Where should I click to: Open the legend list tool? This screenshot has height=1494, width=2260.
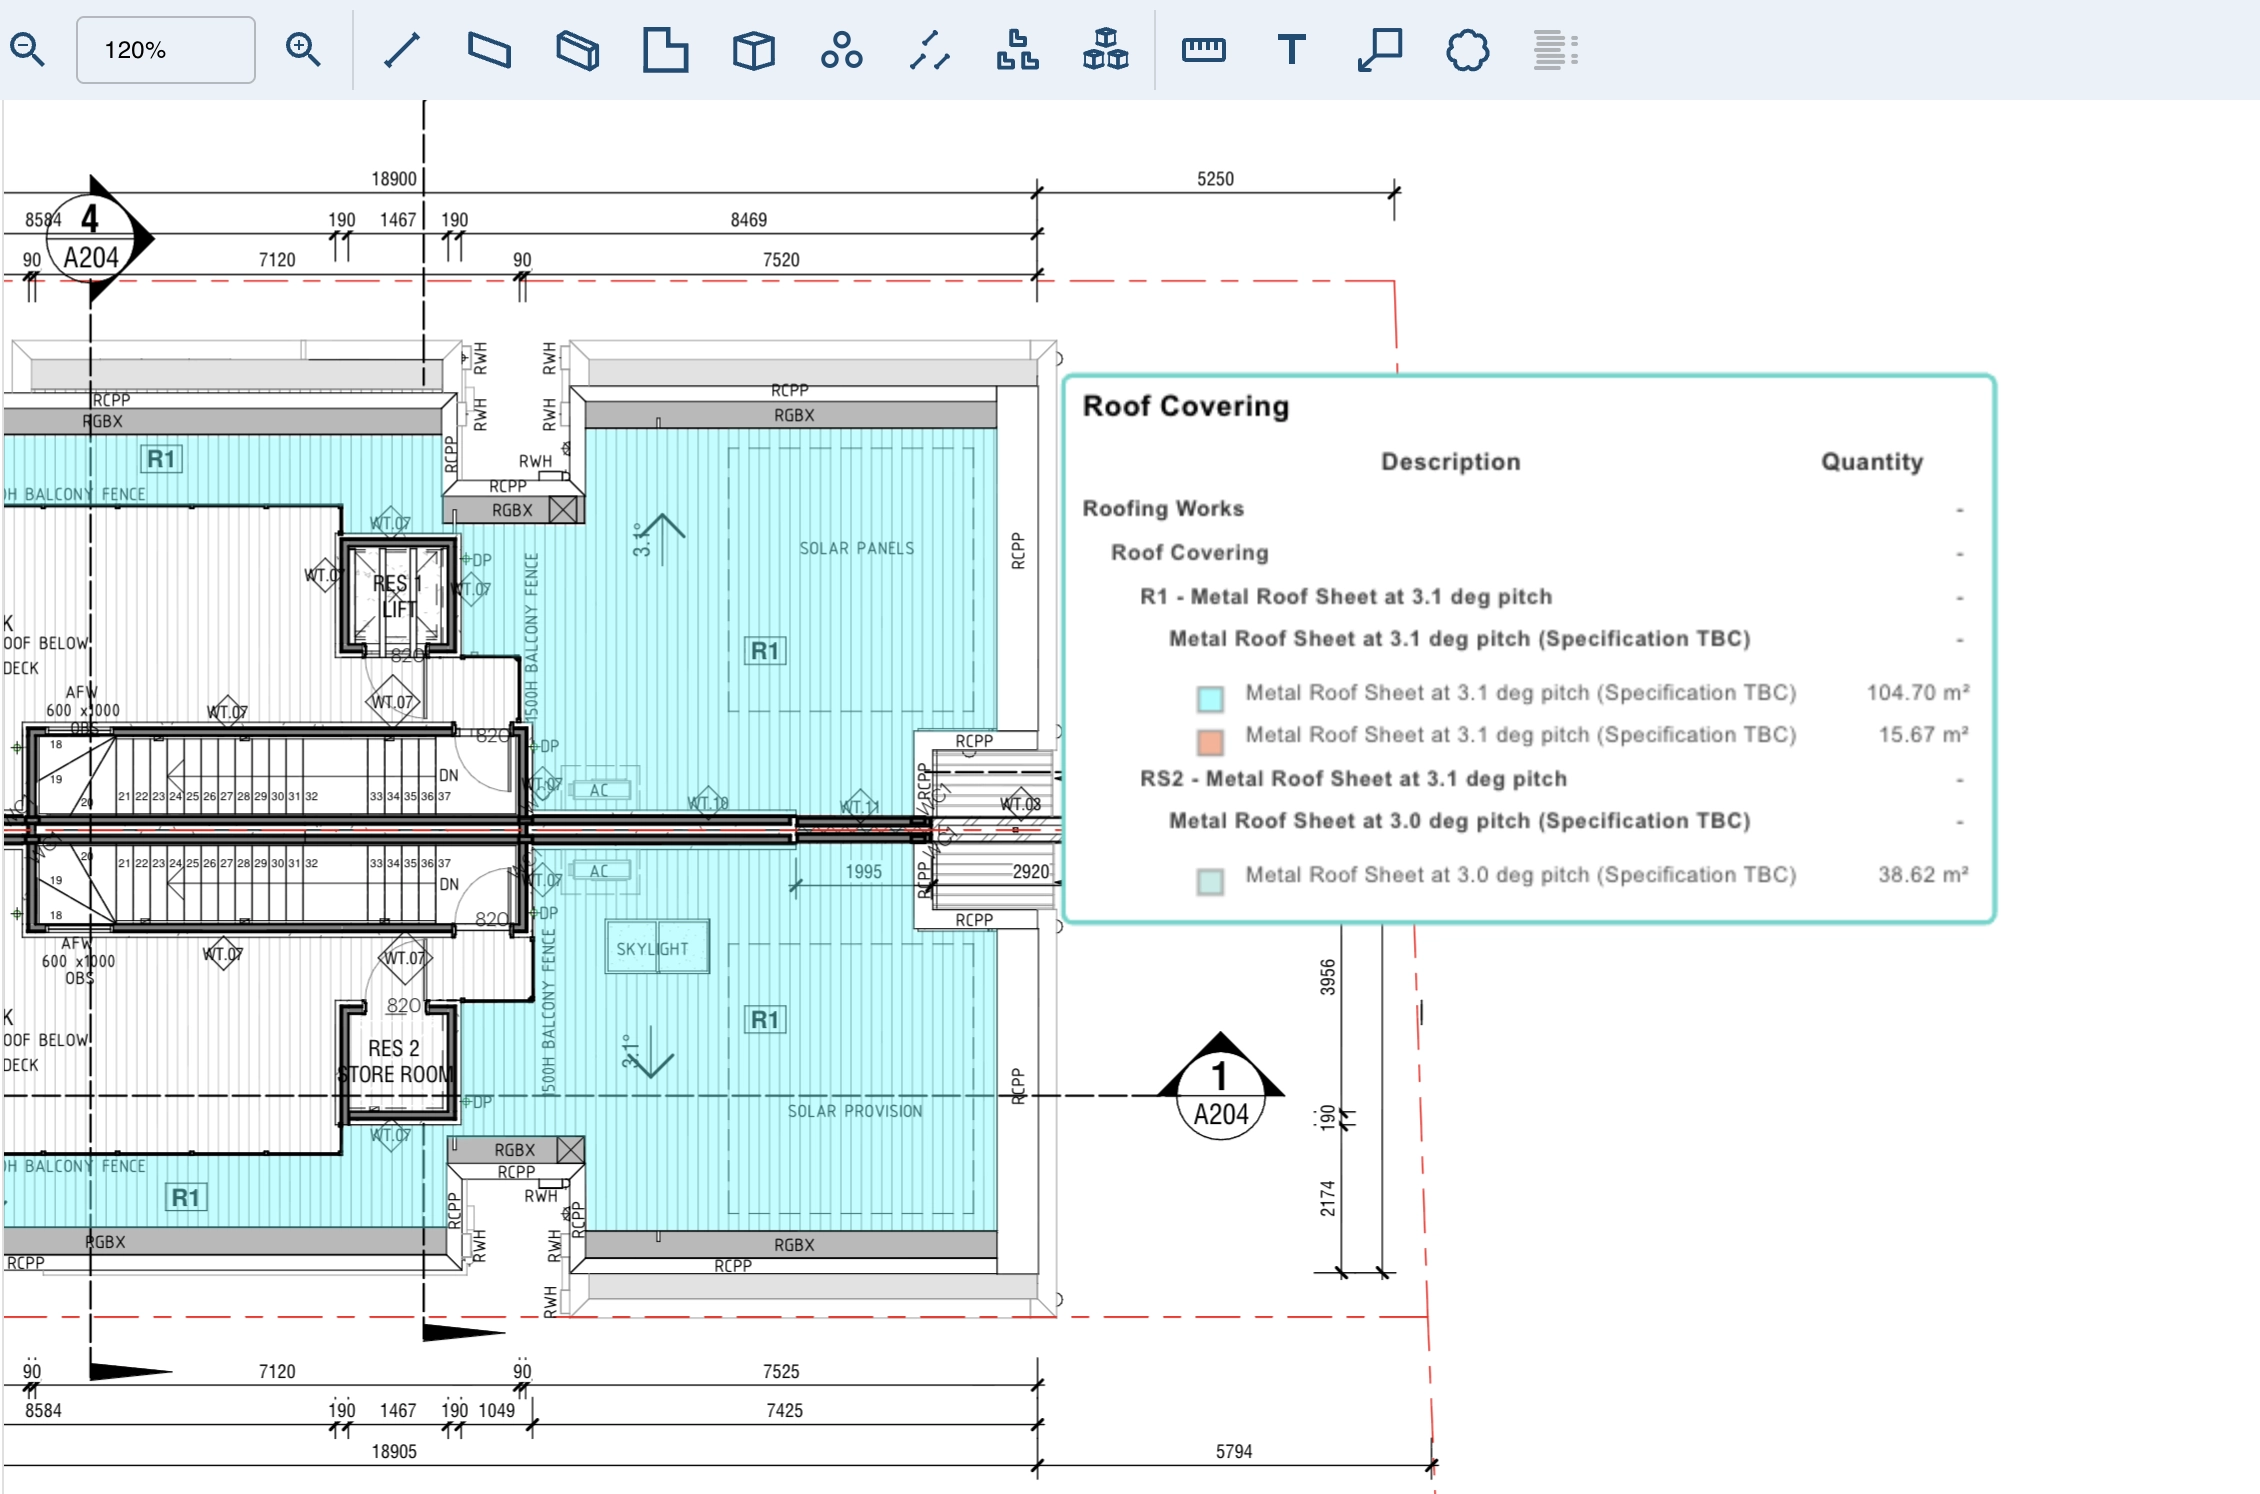pyautogui.click(x=1555, y=50)
